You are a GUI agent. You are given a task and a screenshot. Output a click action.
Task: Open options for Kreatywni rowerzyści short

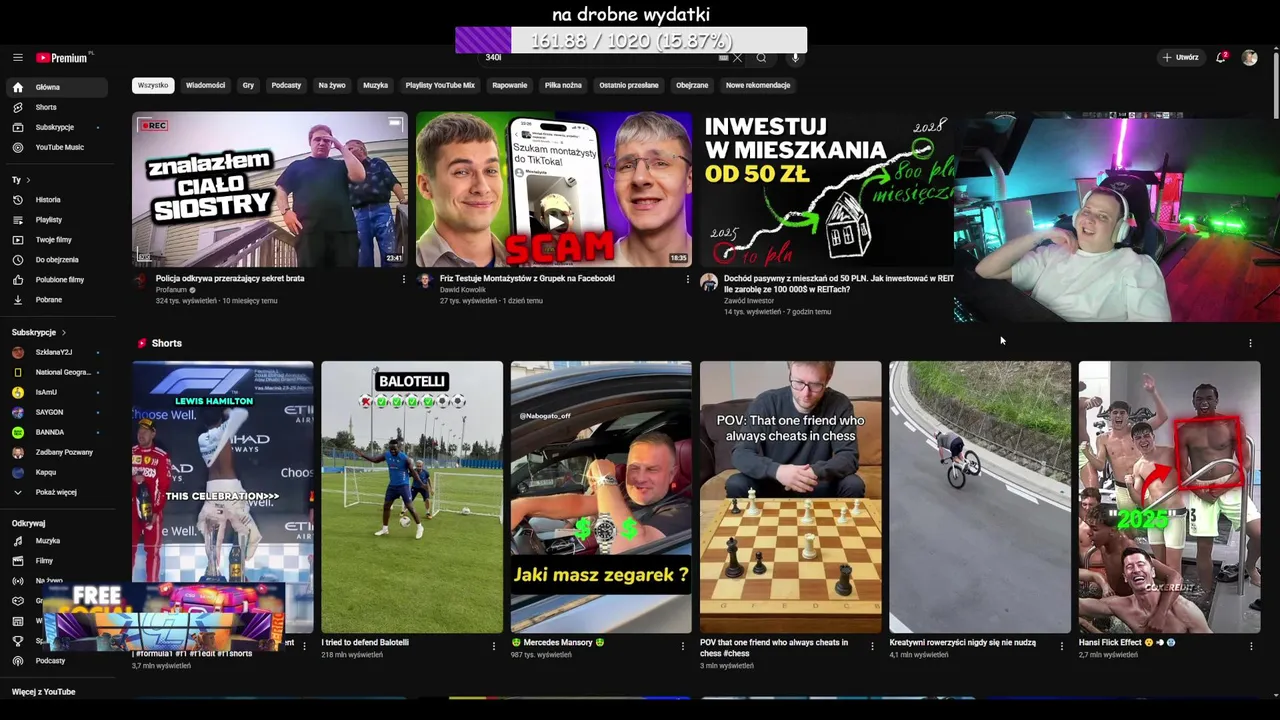point(1062,646)
